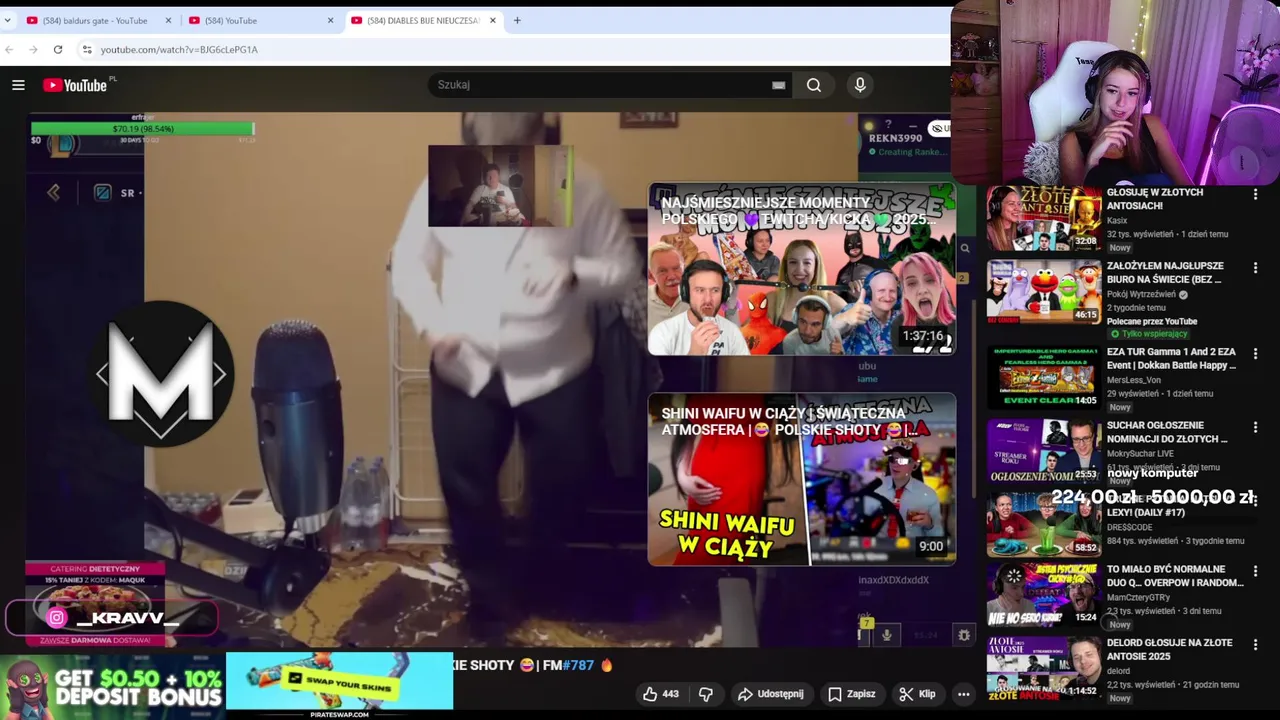Viewport: 1280px width, 720px height.
Task: Open options menu for "EZA TUR Gamma" video
Action: pyautogui.click(x=1255, y=354)
